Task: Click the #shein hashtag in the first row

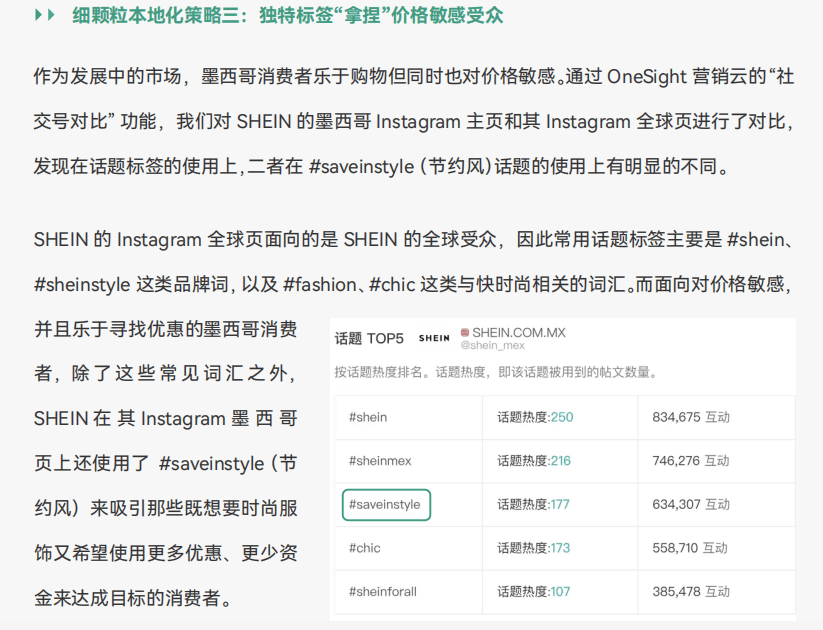Action: [x=368, y=417]
